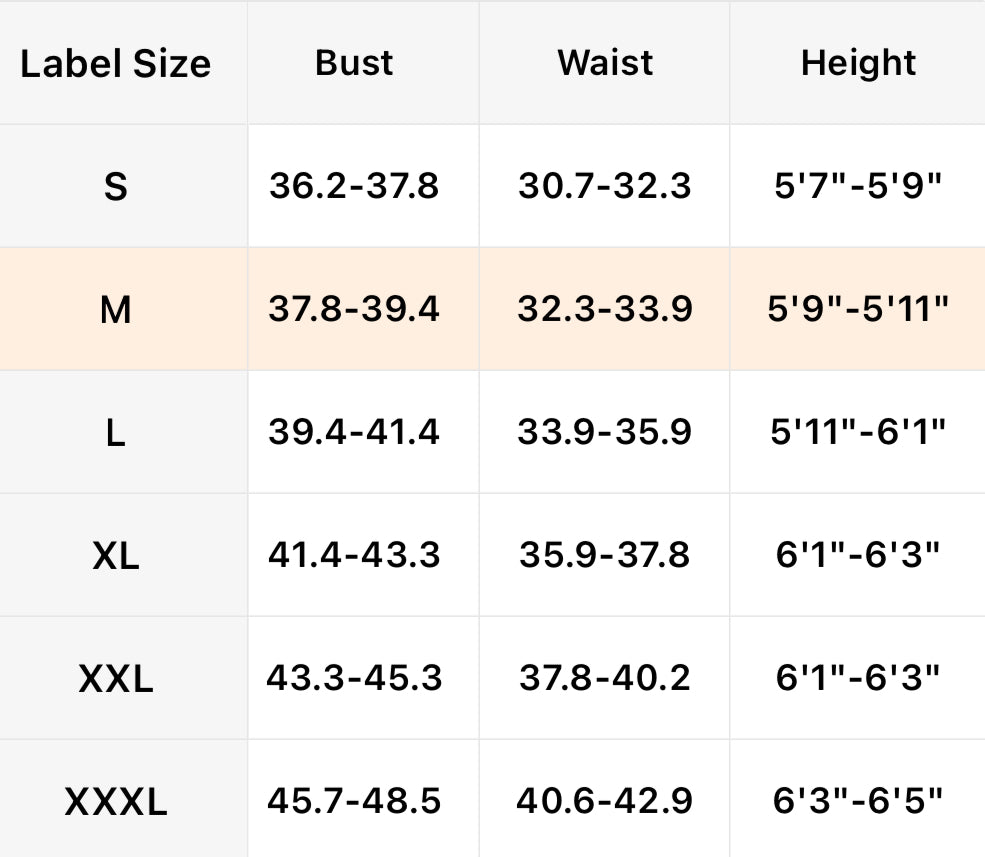Select height cell in the XXL row
This screenshot has height=857, width=985.
click(x=858, y=679)
